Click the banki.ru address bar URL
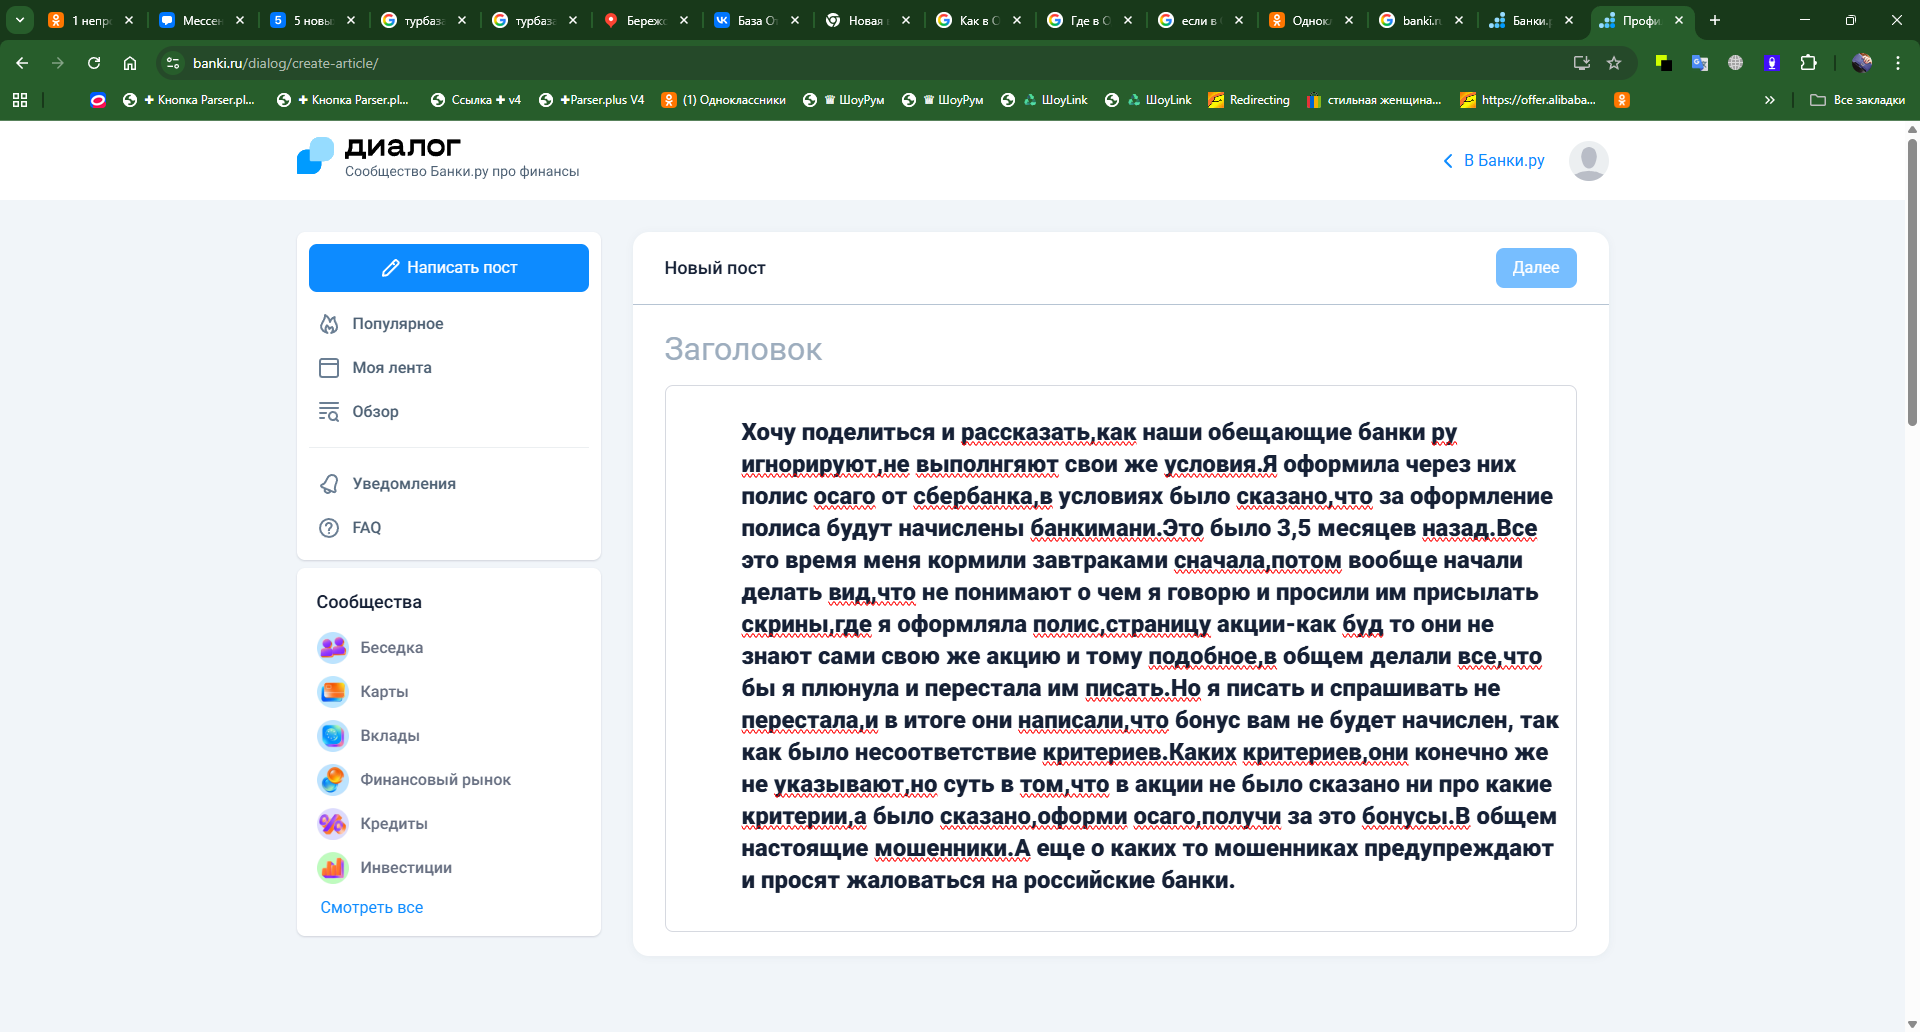Viewport: 1920px width, 1032px height. 286,63
